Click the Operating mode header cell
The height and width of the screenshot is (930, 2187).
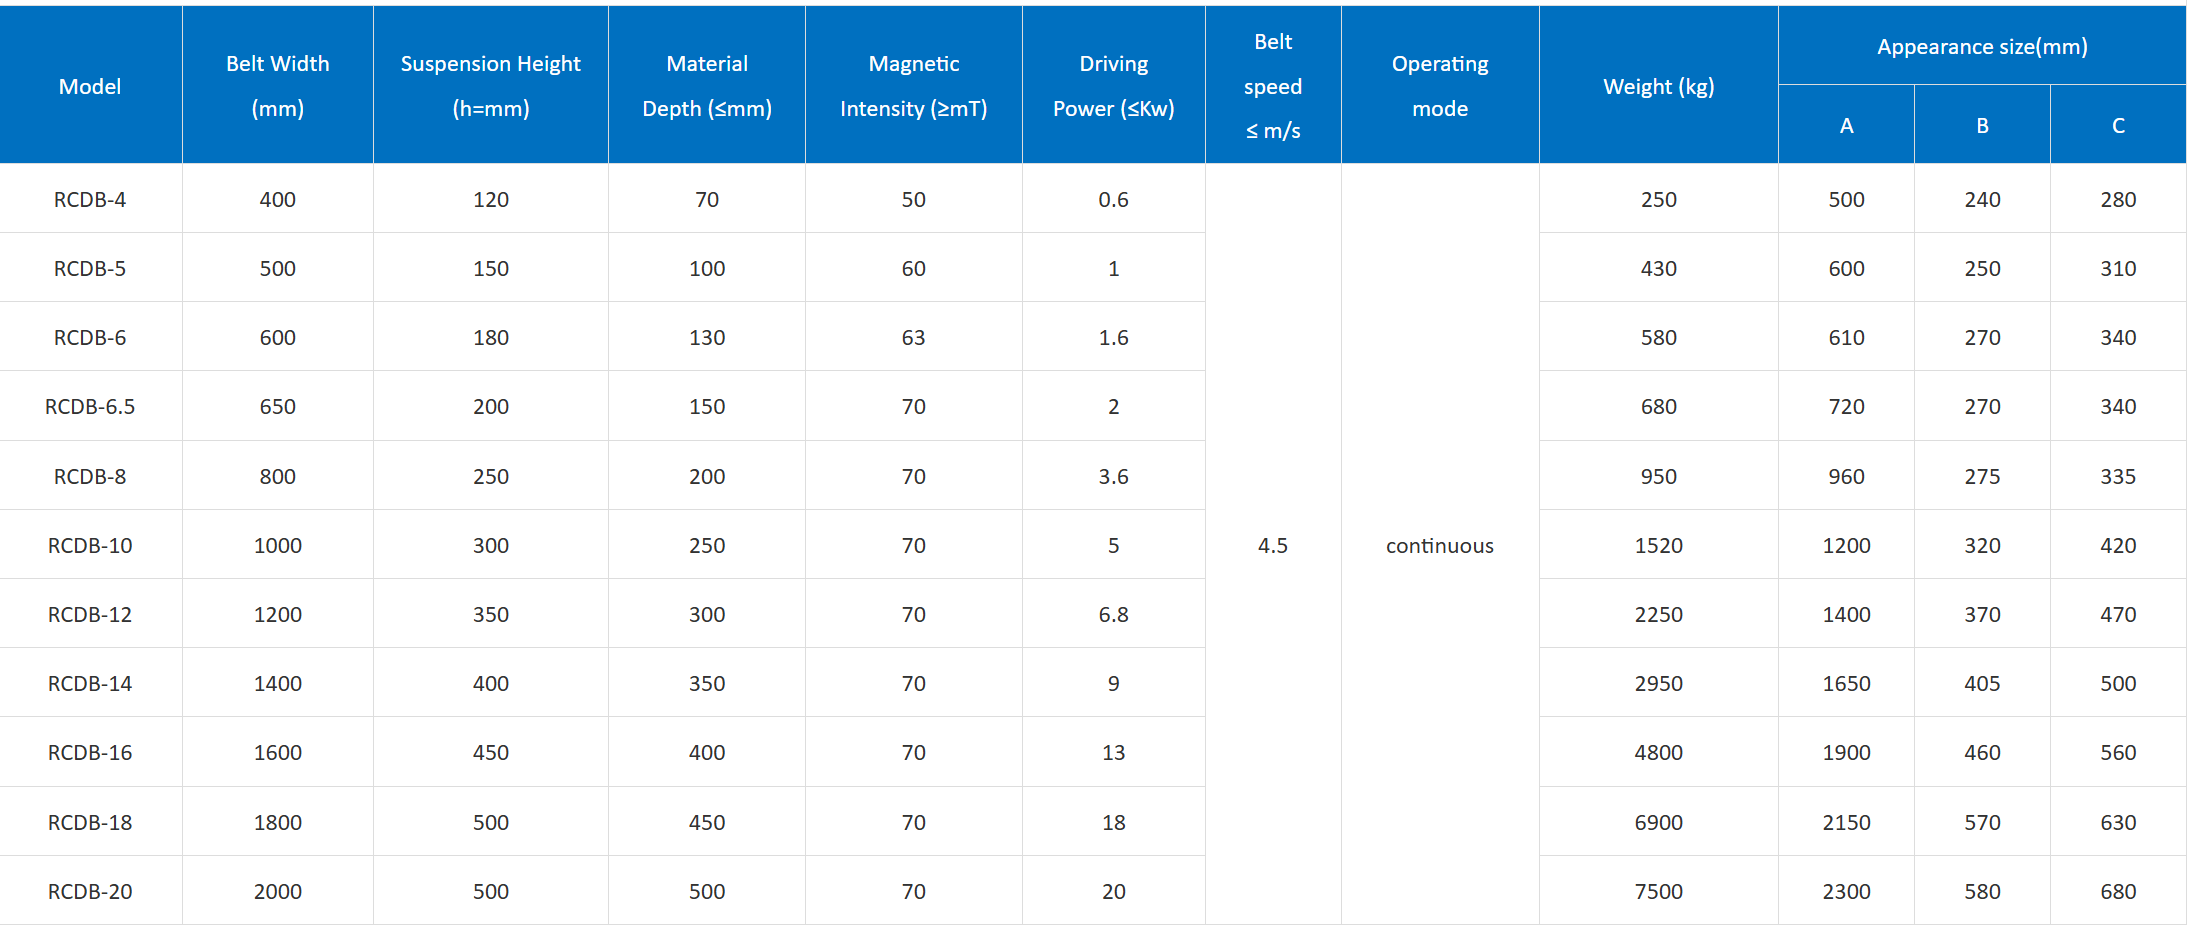click(1439, 86)
